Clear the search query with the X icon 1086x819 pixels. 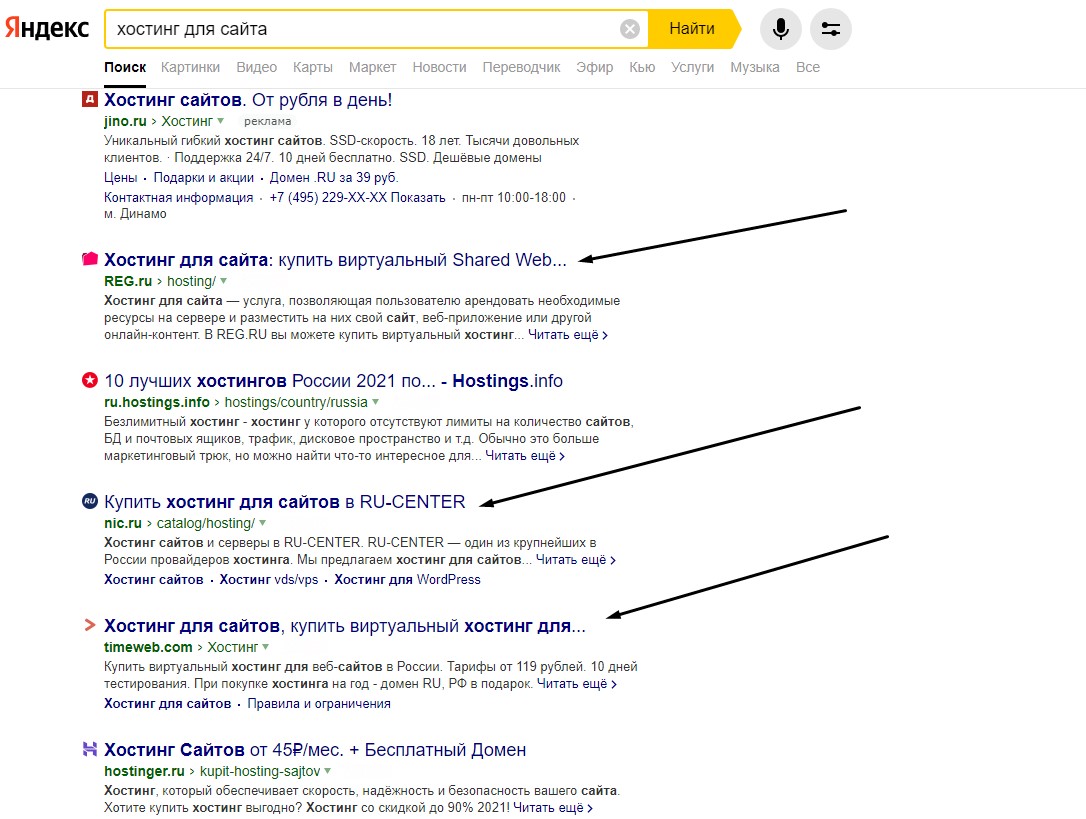[629, 29]
